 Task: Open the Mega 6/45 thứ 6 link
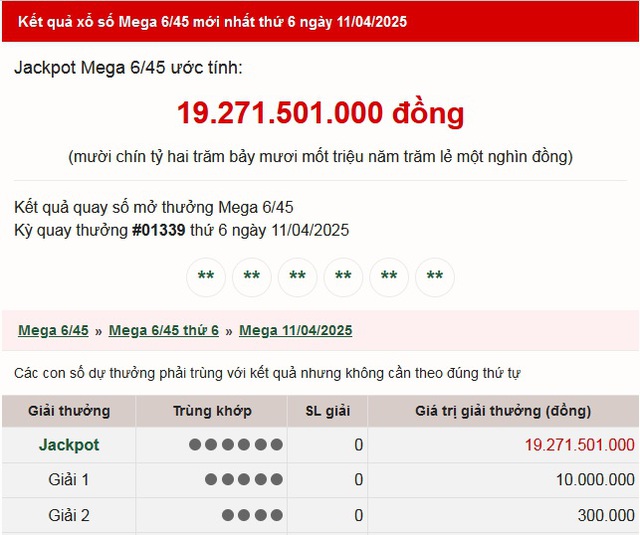pos(164,330)
